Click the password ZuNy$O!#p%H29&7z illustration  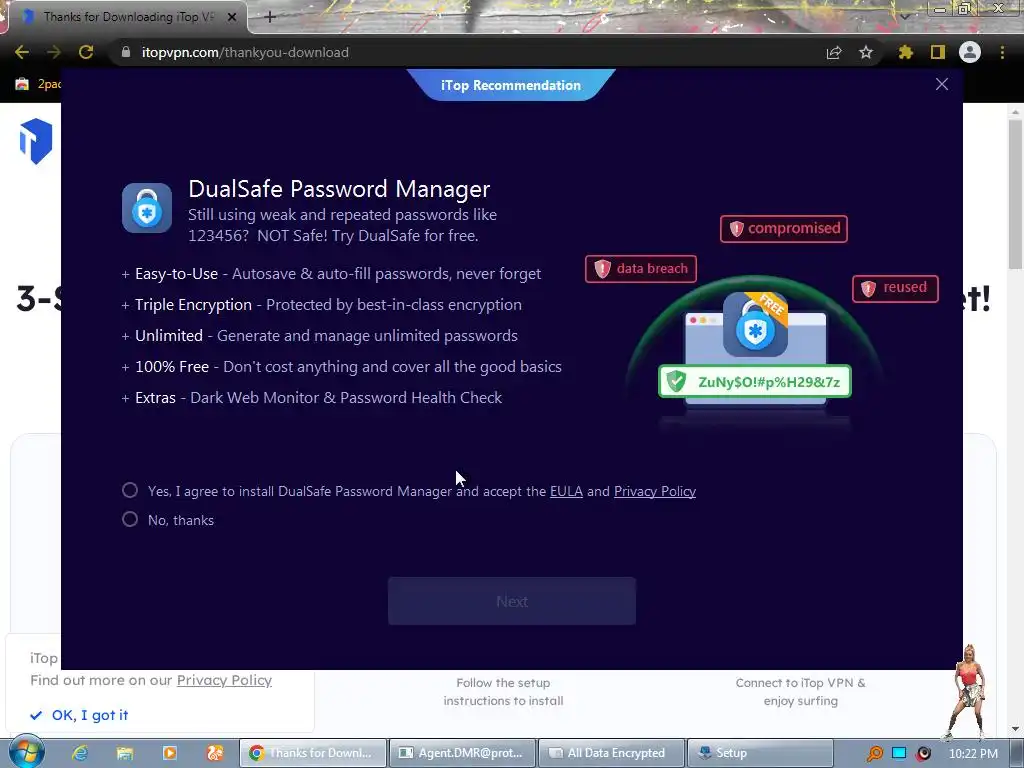755,381
